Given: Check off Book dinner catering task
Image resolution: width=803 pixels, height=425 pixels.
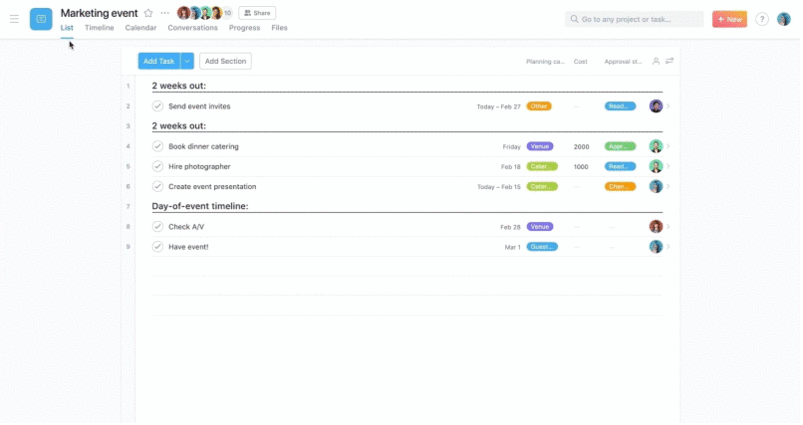Looking at the screenshot, I should coord(157,146).
